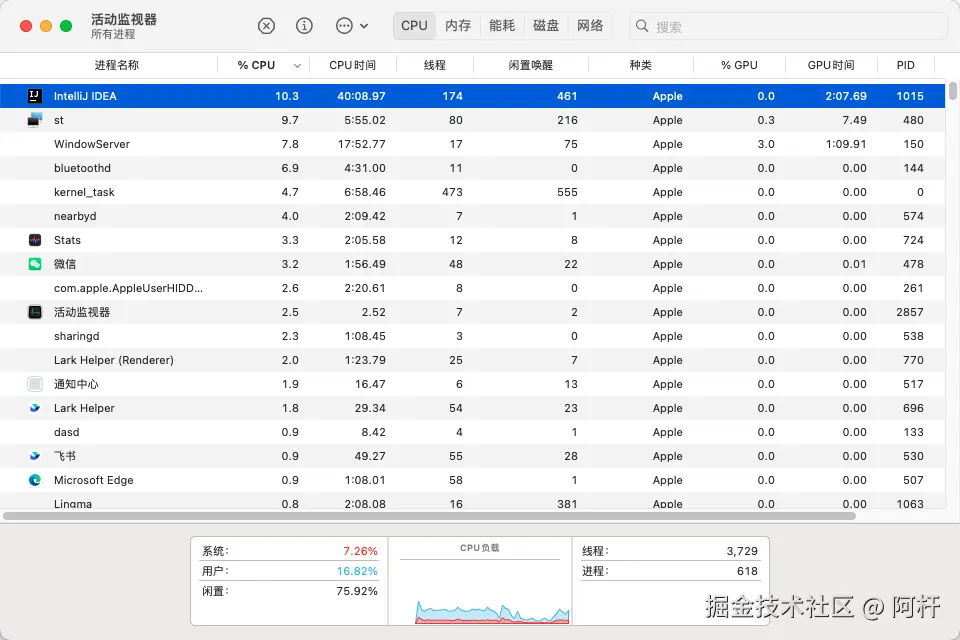Select the Lark Helper (Renderer) row
Image resolution: width=960 pixels, height=640 pixels.
point(472,360)
